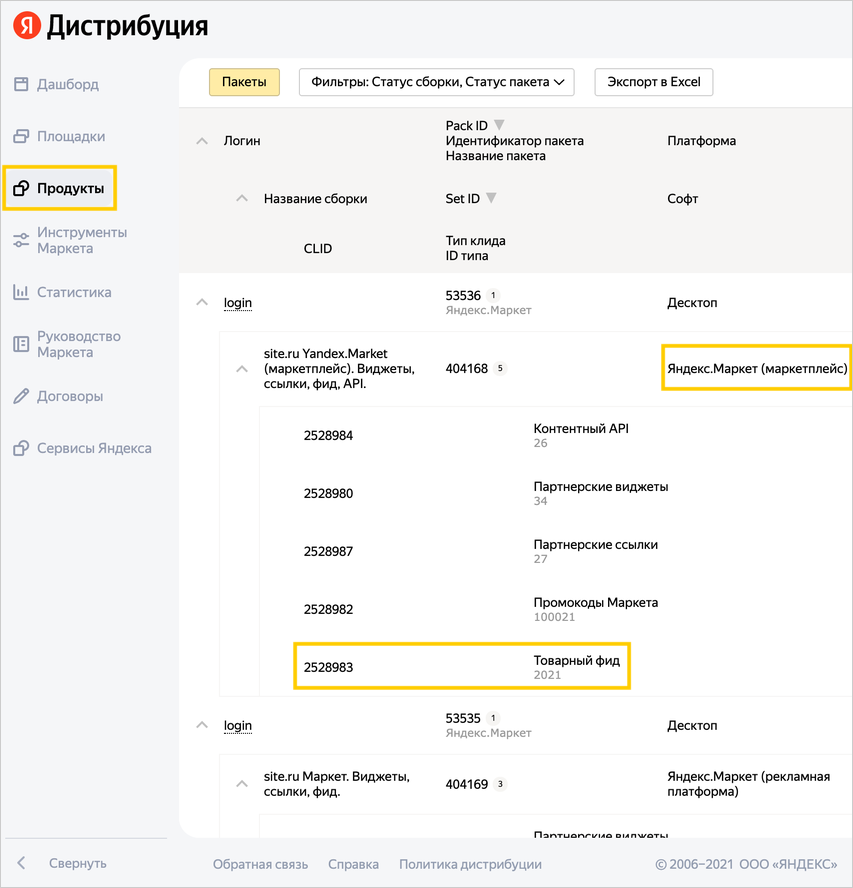Click Софт column header
853x888 pixels.
pos(683,199)
